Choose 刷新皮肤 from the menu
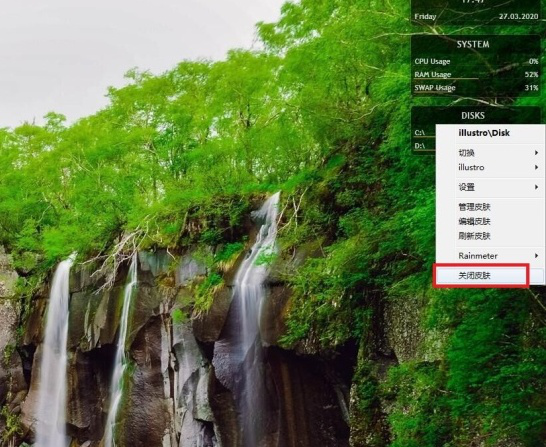The height and width of the screenshot is (447, 546). pyautogui.click(x=490, y=236)
